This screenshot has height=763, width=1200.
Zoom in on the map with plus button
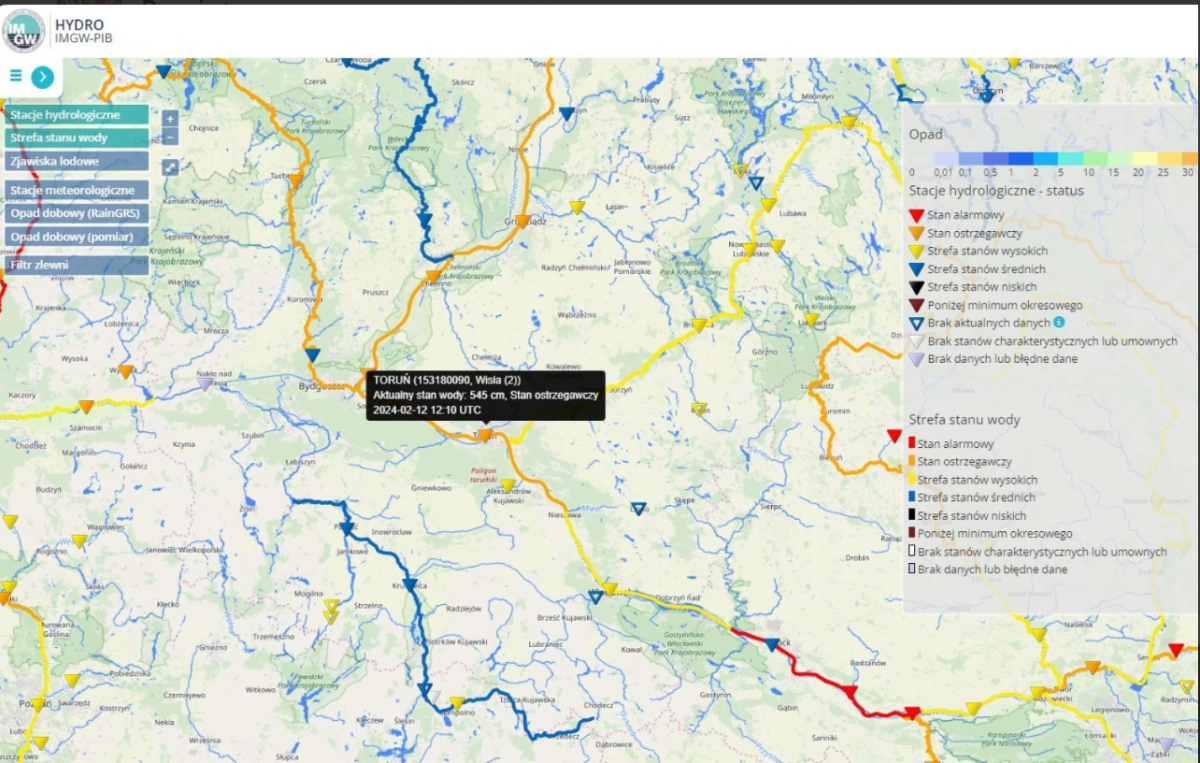pos(170,119)
